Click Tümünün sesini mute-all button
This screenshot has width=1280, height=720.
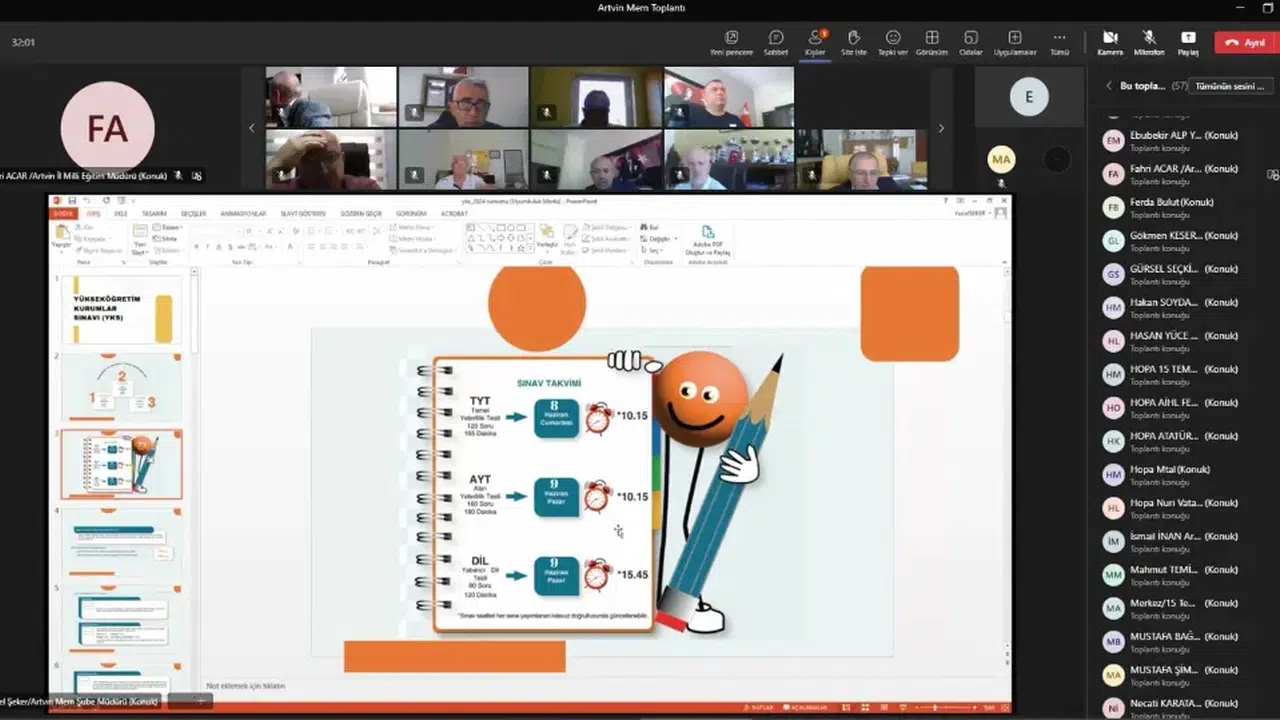pos(1229,86)
